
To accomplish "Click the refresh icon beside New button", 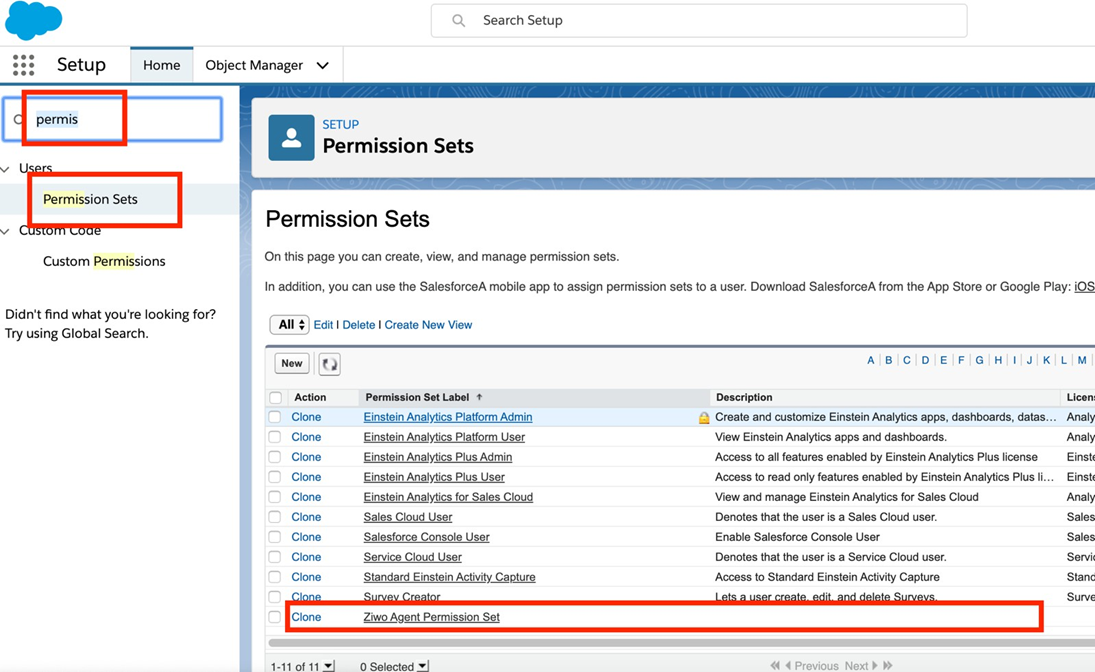I will (x=330, y=364).
